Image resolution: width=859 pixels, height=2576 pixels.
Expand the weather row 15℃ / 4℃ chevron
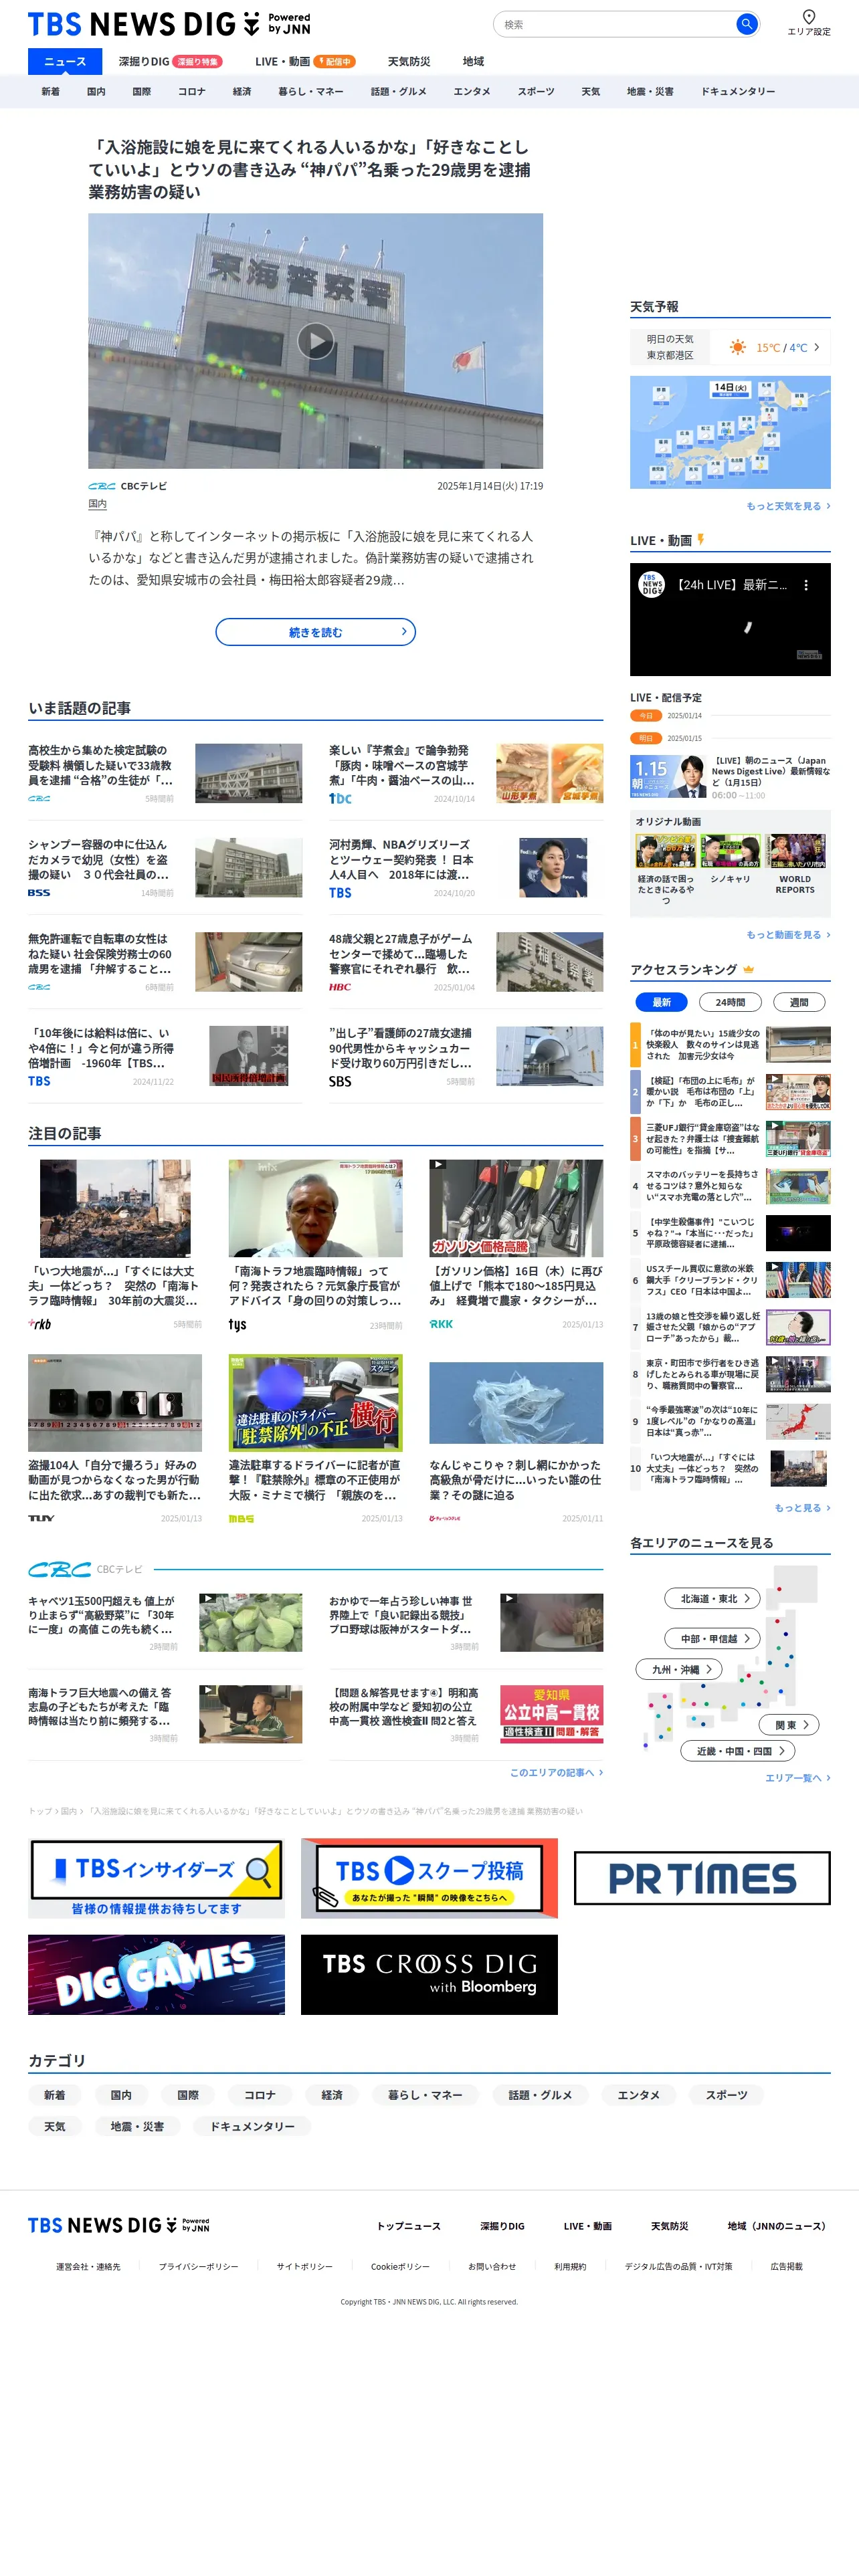816,347
